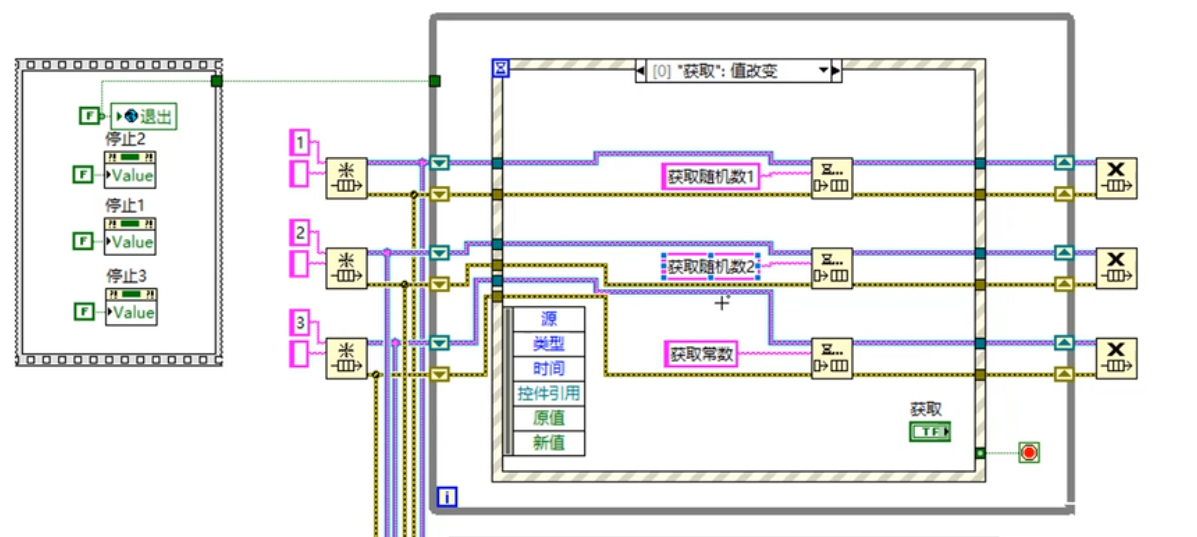This screenshot has height=537, width=1197.
Task: Click the empty string constant below constant 3
Action: 298,354
